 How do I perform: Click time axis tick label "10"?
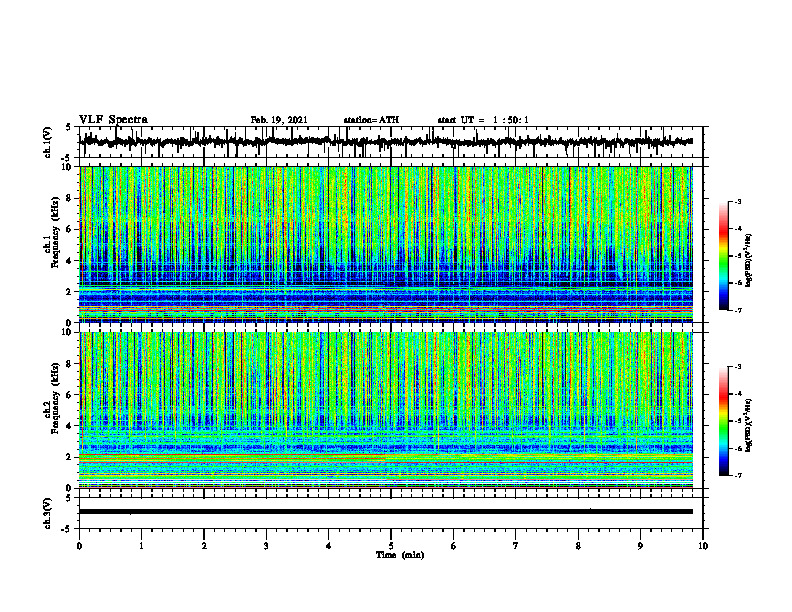703,546
